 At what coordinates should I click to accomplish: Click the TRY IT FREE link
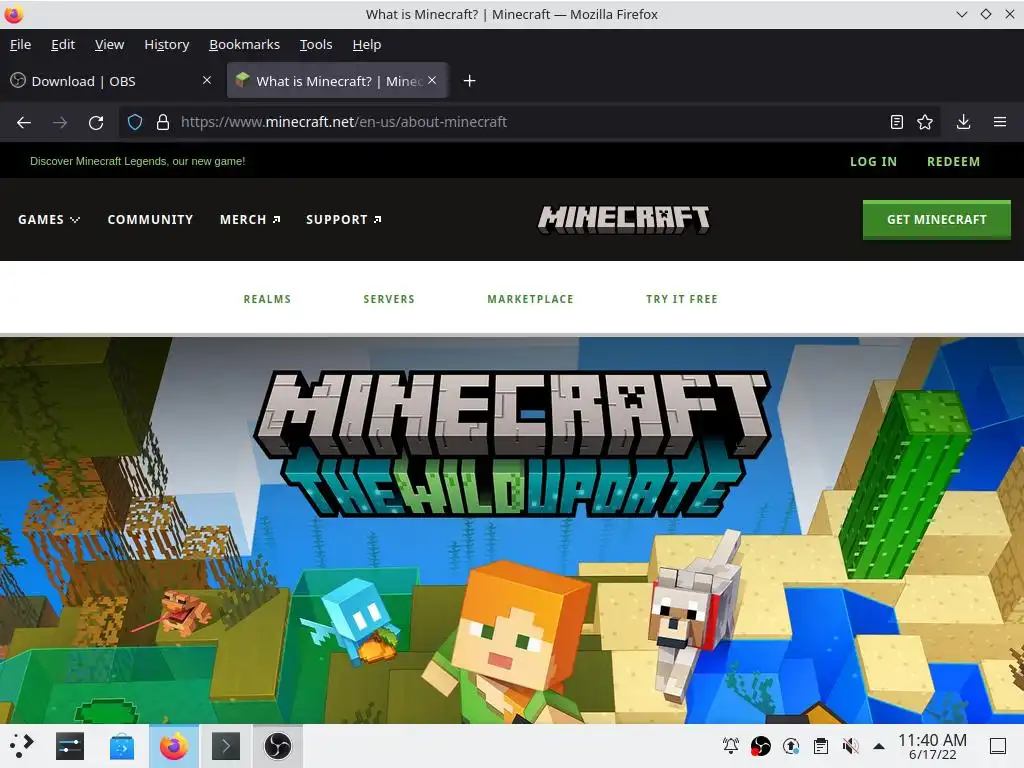pos(682,299)
